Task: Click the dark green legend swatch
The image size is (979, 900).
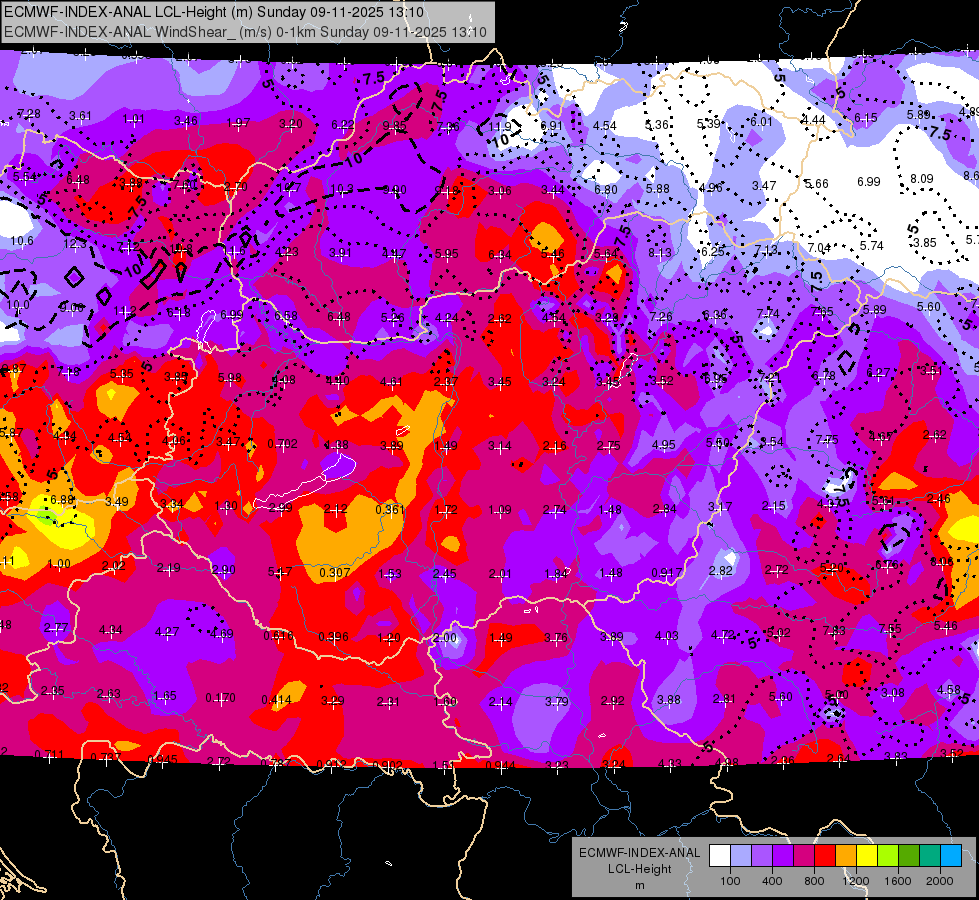Action: point(909,855)
